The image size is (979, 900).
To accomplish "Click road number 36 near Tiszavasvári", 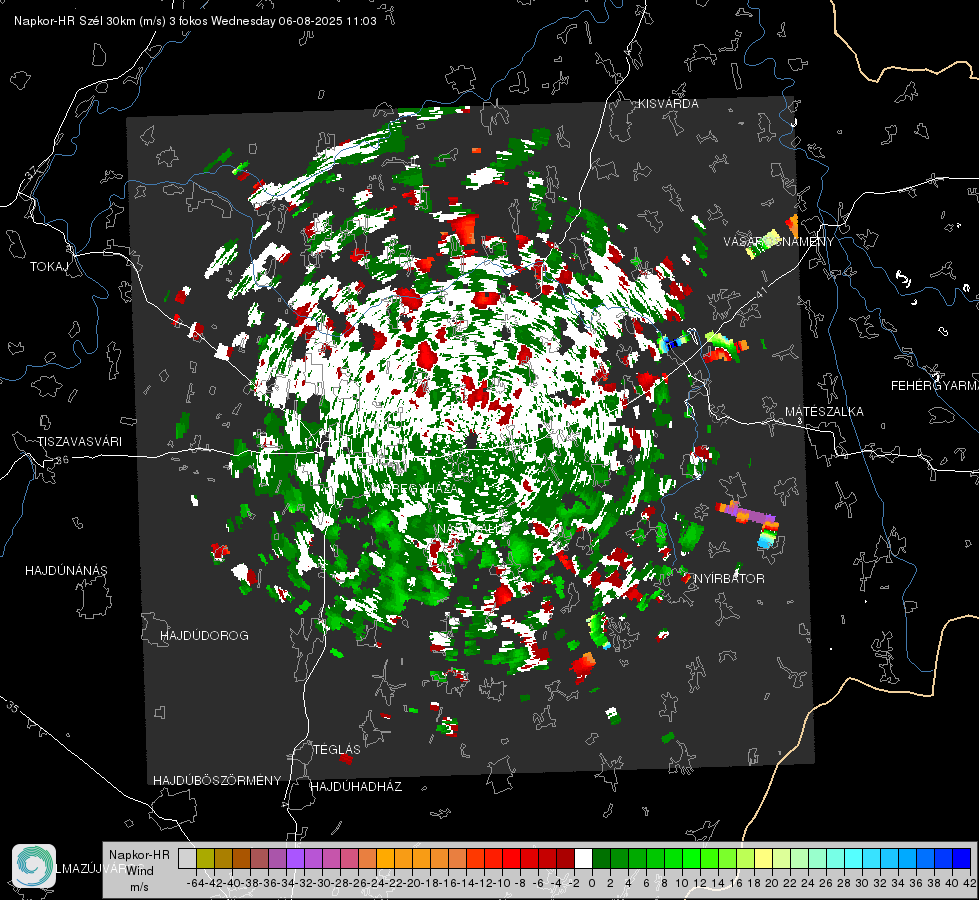I will 62,460.
